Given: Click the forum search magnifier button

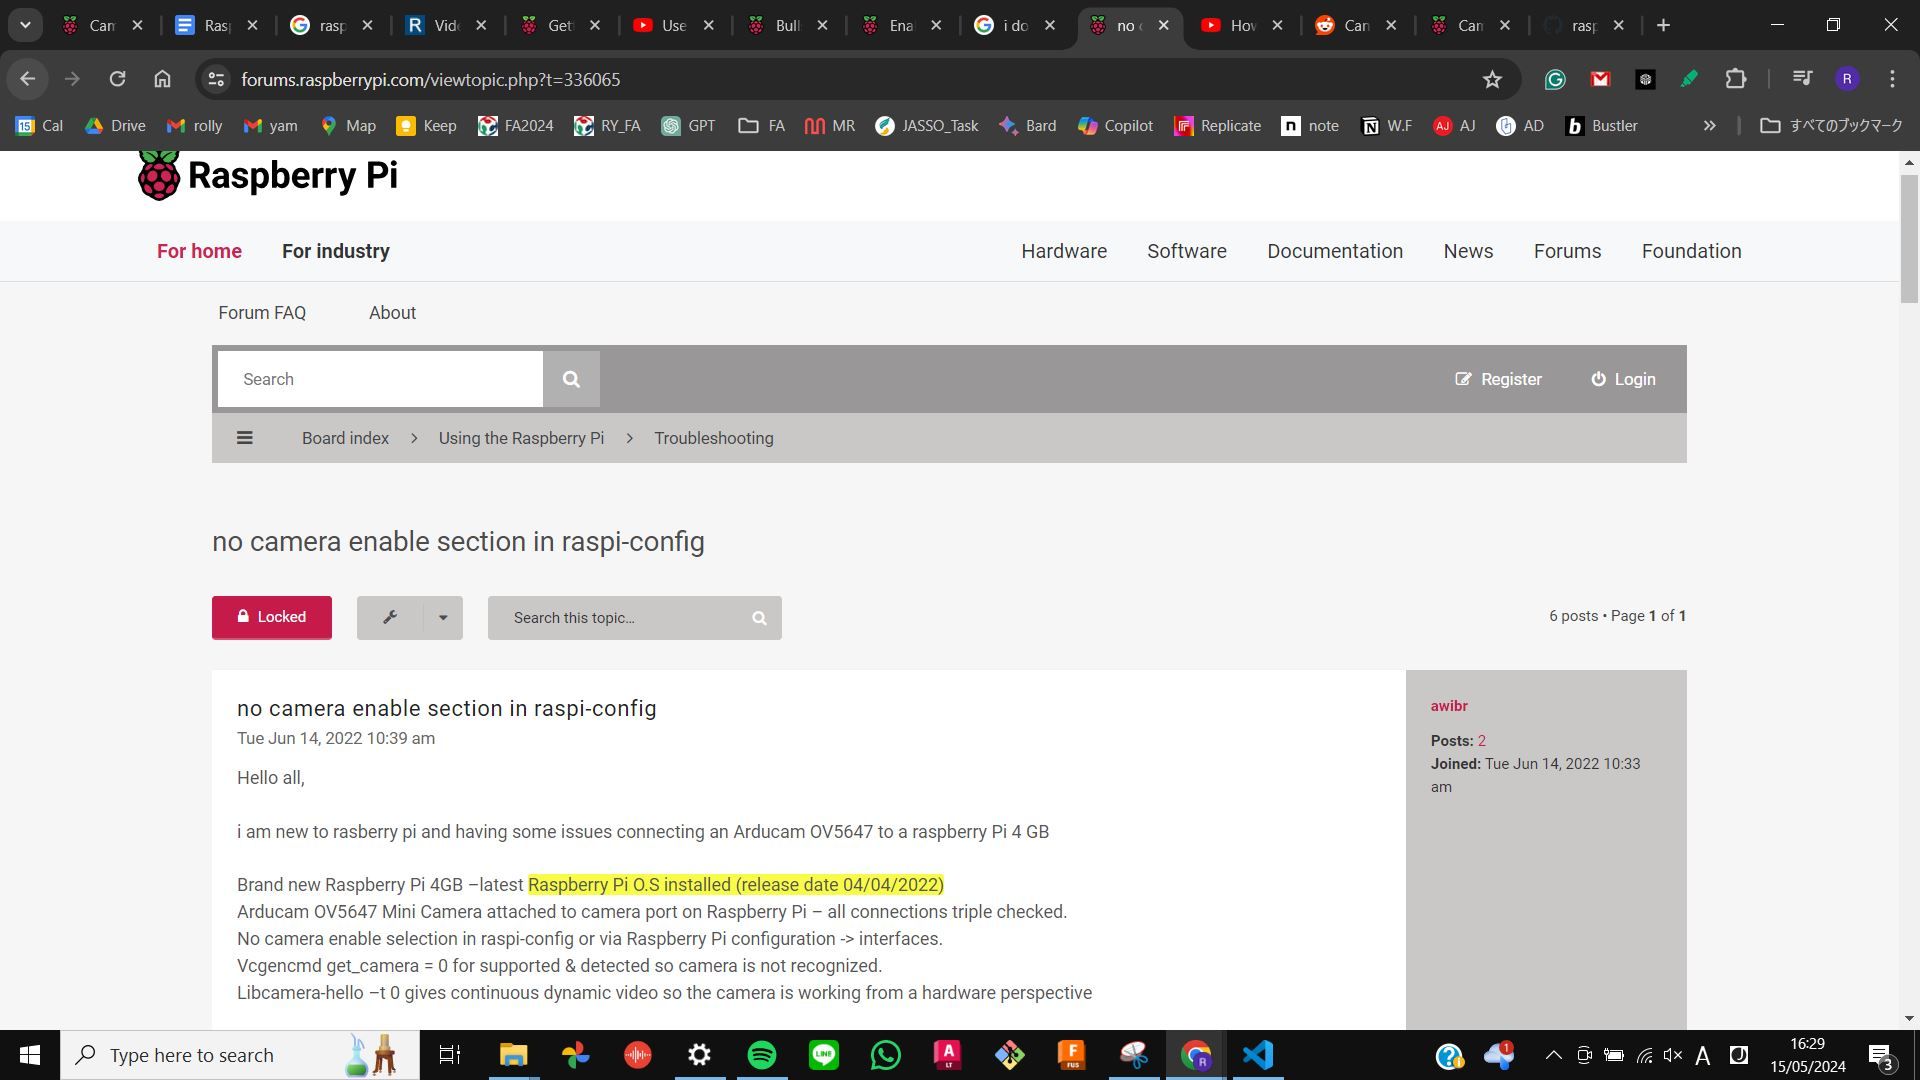Looking at the screenshot, I should click(571, 379).
